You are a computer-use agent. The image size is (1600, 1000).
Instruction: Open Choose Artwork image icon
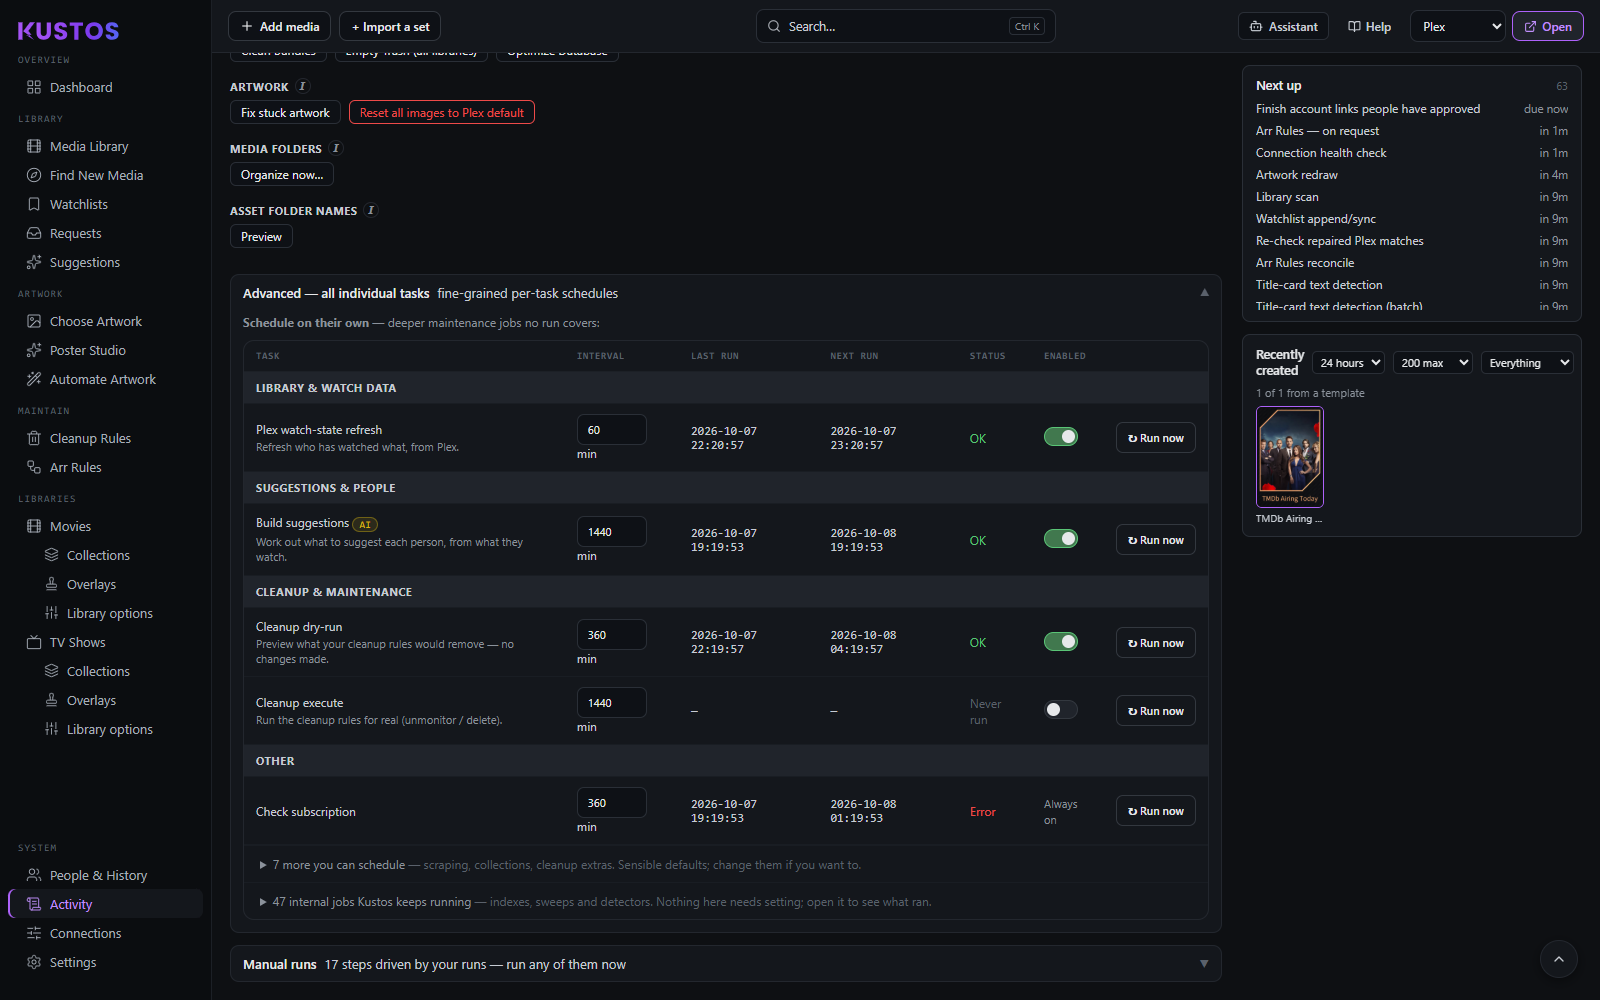click(34, 321)
